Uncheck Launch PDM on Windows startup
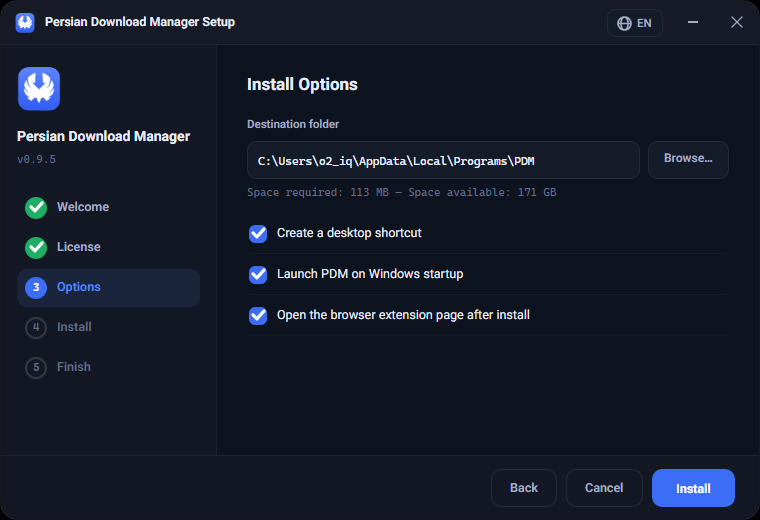This screenshot has width=760, height=520. pos(258,275)
